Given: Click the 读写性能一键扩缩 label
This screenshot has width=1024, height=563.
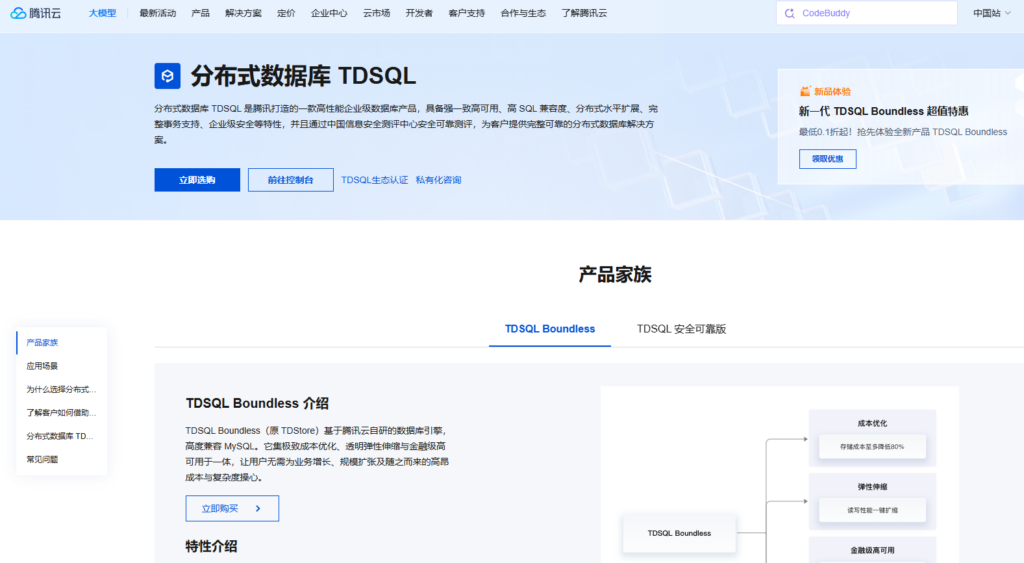Looking at the screenshot, I should [872, 510].
